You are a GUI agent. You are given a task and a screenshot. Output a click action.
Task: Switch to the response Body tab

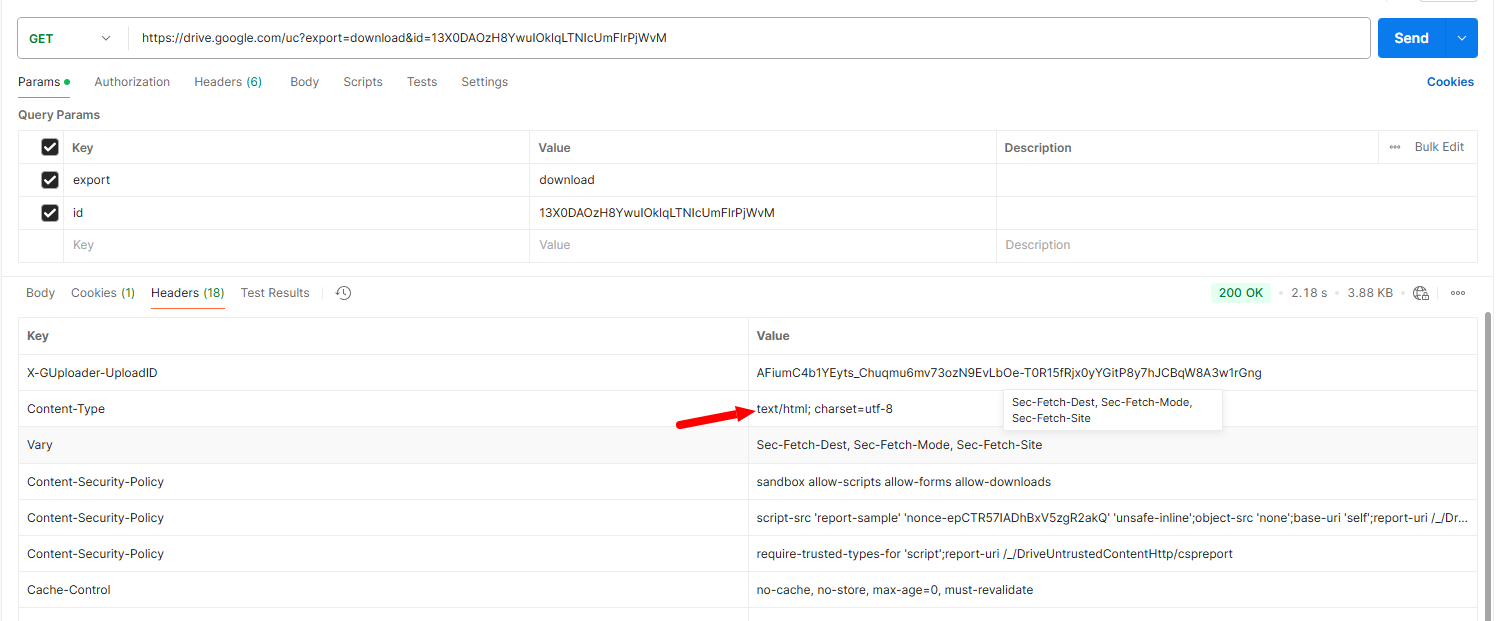(40, 293)
